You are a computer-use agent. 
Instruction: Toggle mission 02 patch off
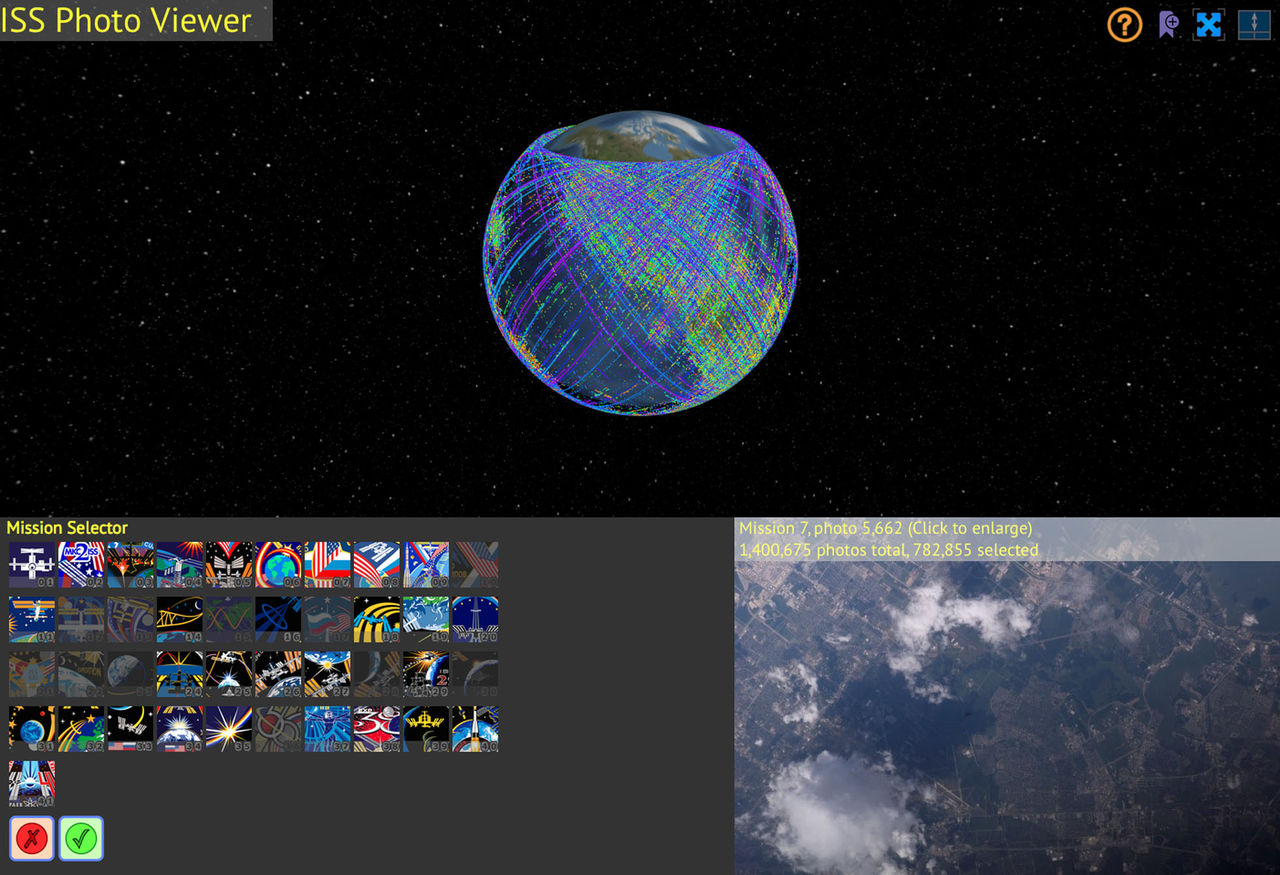tap(81, 565)
